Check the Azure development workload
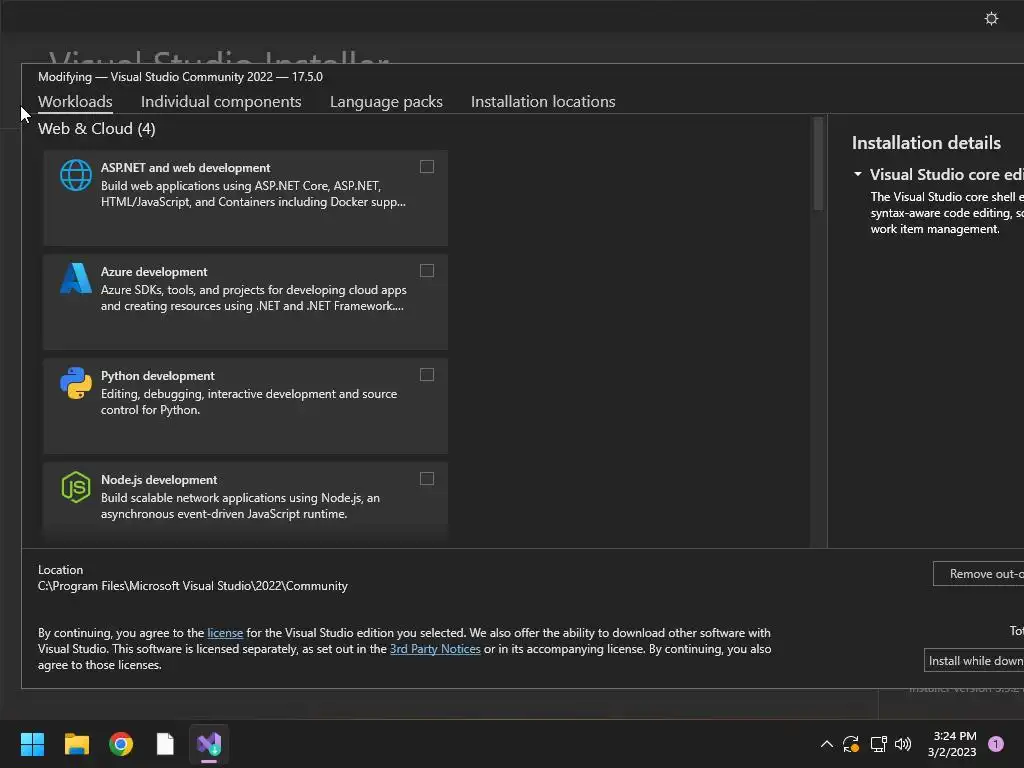Screen dimensions: 1024x768 (426, 271)
